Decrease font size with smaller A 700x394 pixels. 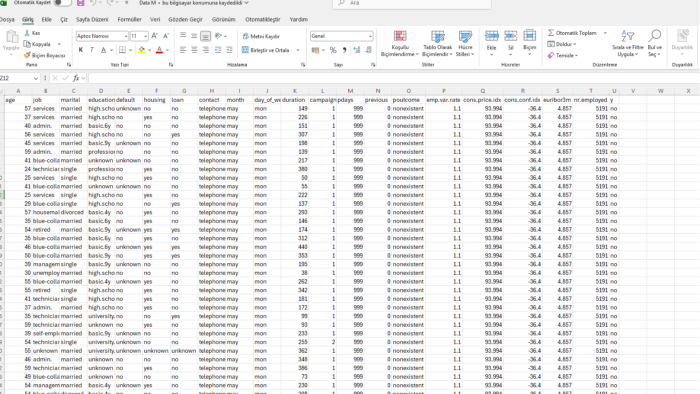tap(166, 36)
